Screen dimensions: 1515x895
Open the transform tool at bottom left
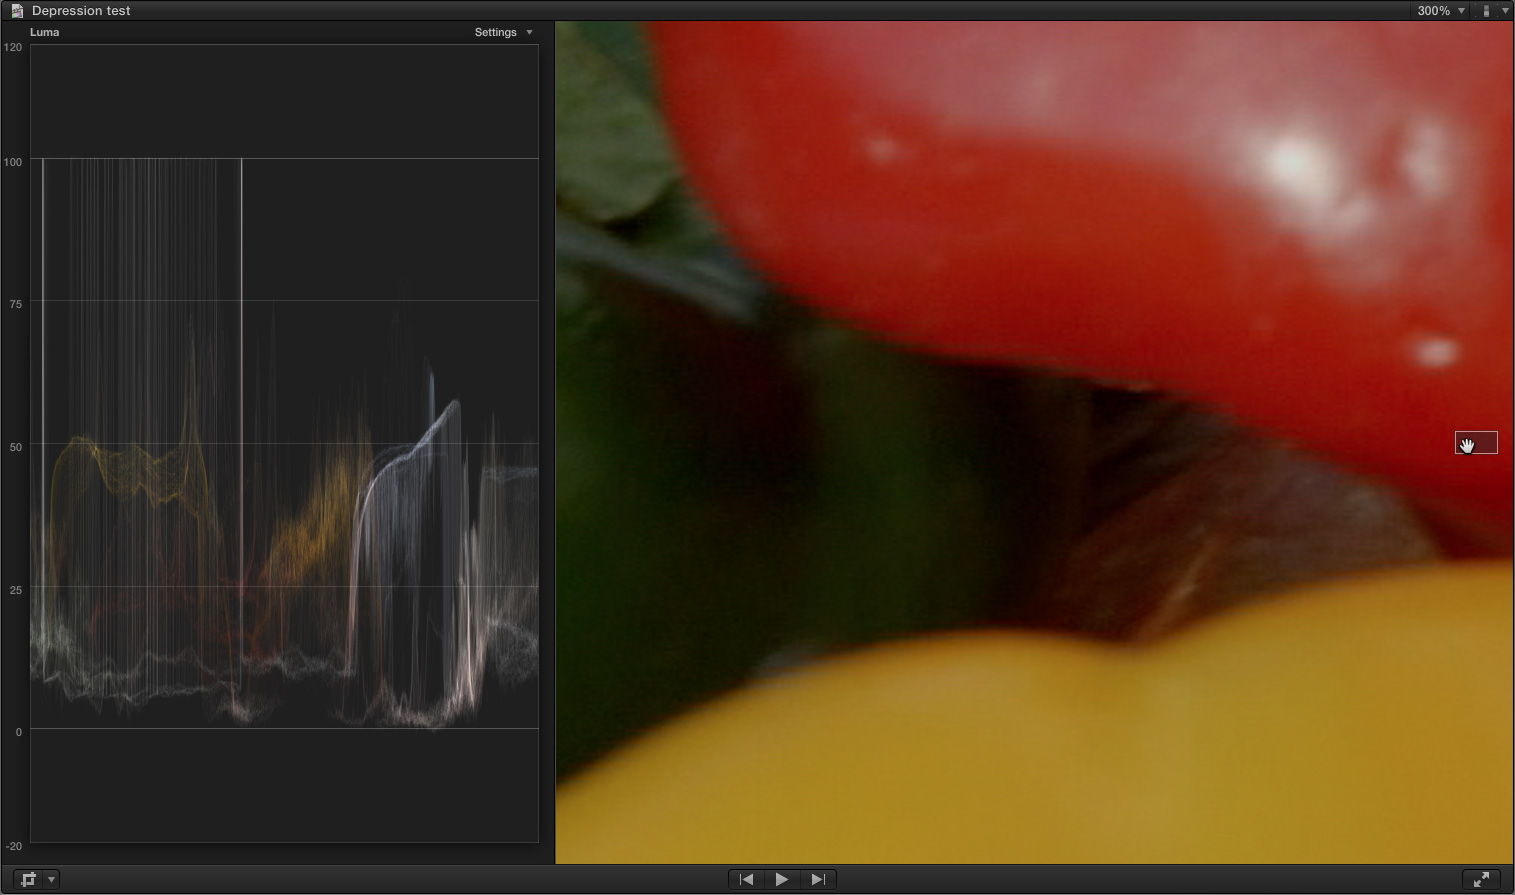[29, 879]
